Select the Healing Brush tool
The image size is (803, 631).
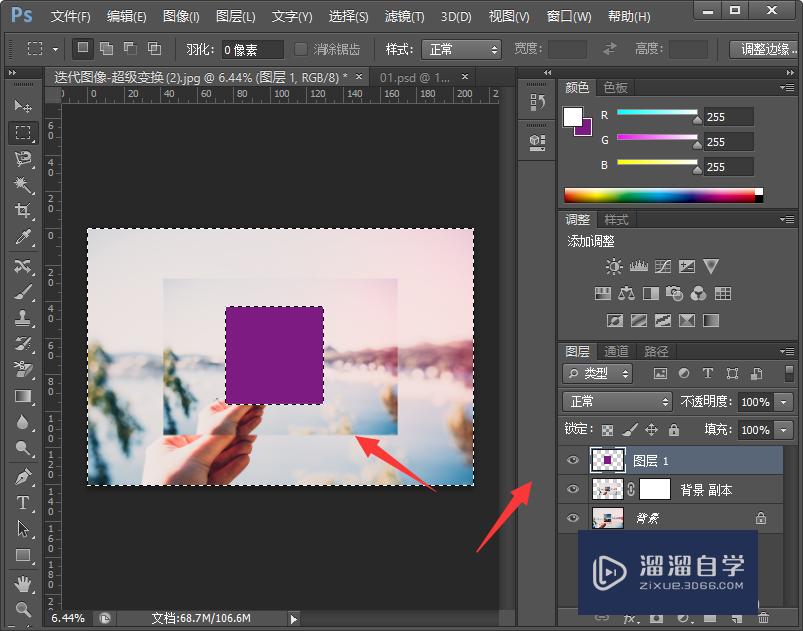23,266
